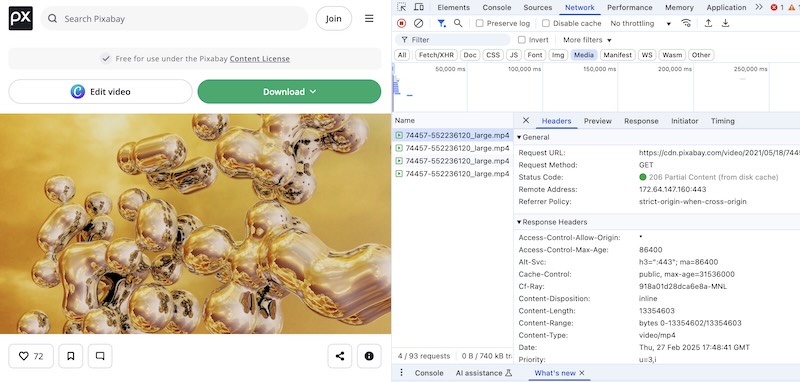Click the network Filter text field

453,40
